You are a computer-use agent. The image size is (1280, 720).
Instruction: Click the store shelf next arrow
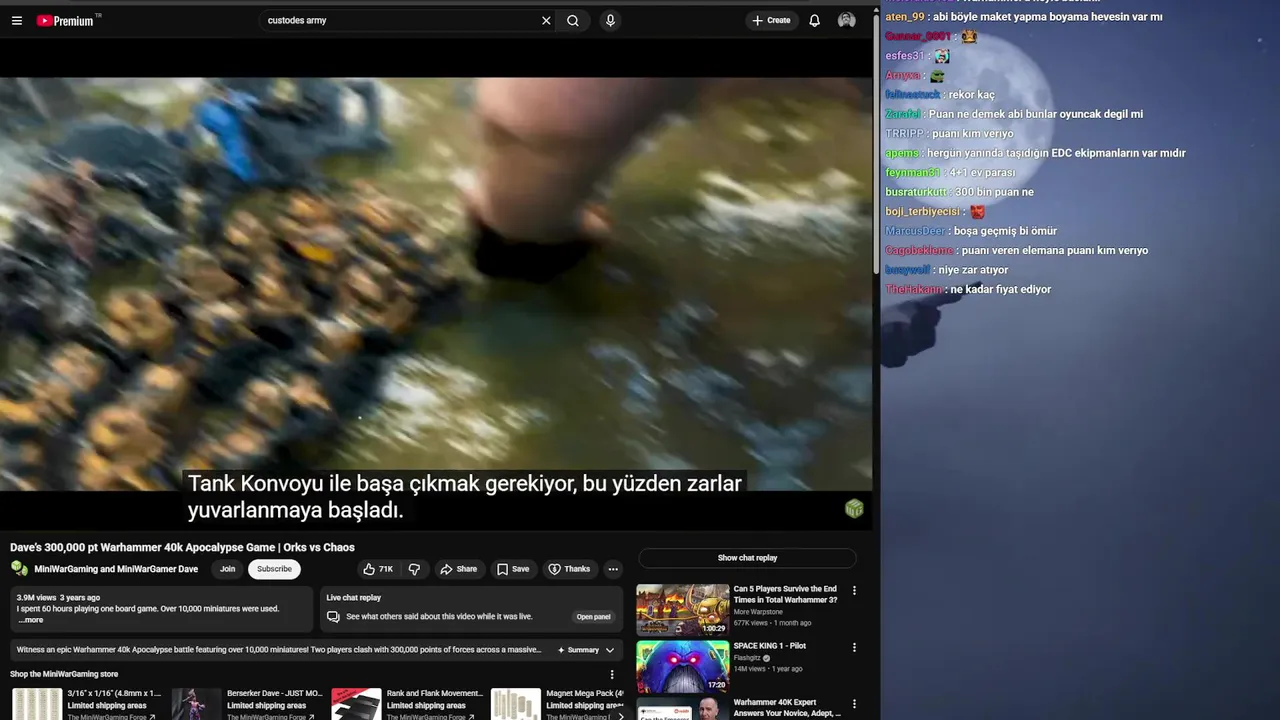click(620, 715)
